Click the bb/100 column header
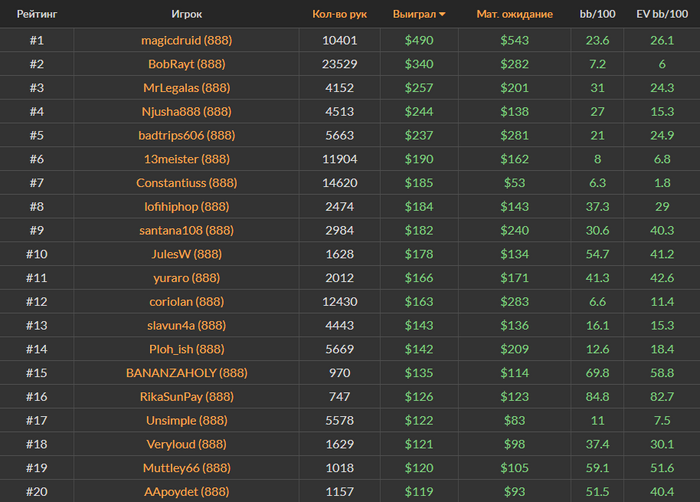 pos(598,15)
